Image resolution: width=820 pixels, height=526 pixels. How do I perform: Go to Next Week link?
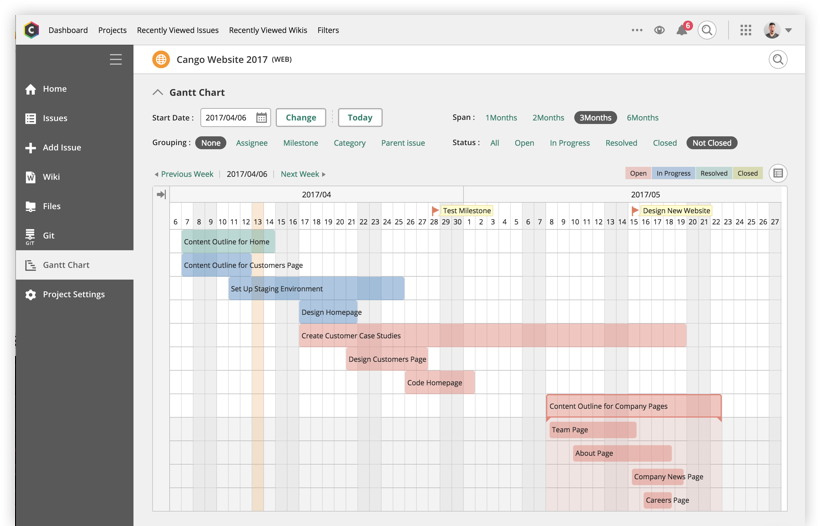[x=303, y=174]
